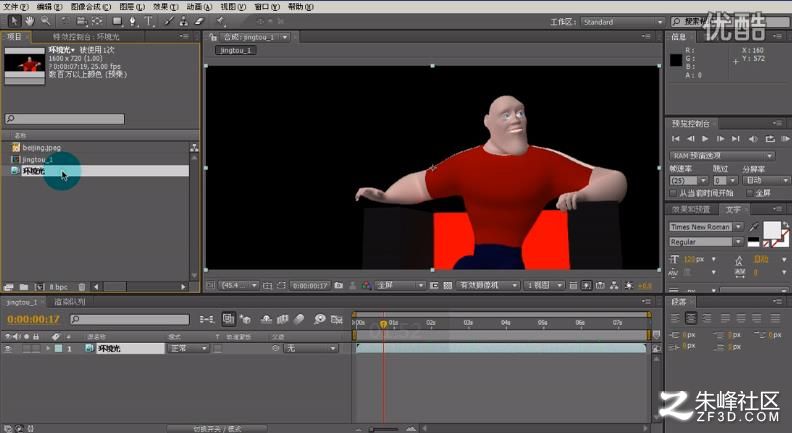Switch to the 特效控制台 tab
Image resolution: width=792 pixels, height=433 pixels.
[86, 37]
